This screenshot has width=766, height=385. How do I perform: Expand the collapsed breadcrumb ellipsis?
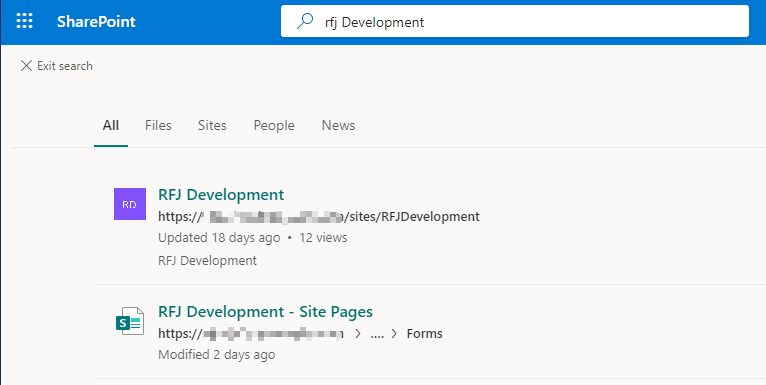click(x=377, y=334)
